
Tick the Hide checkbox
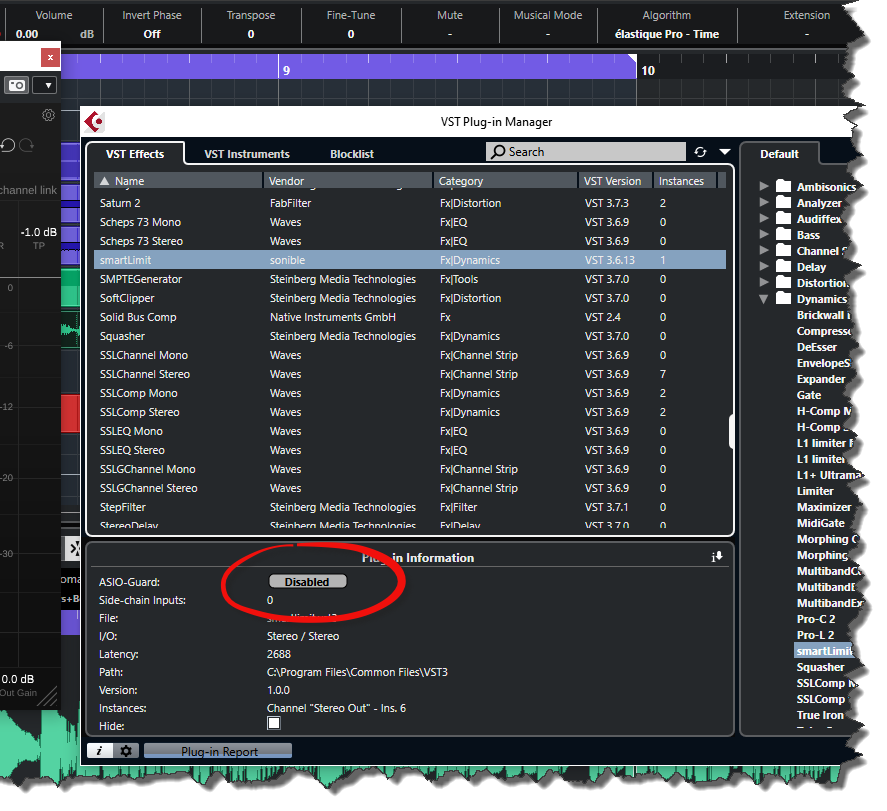pos(274,723)
